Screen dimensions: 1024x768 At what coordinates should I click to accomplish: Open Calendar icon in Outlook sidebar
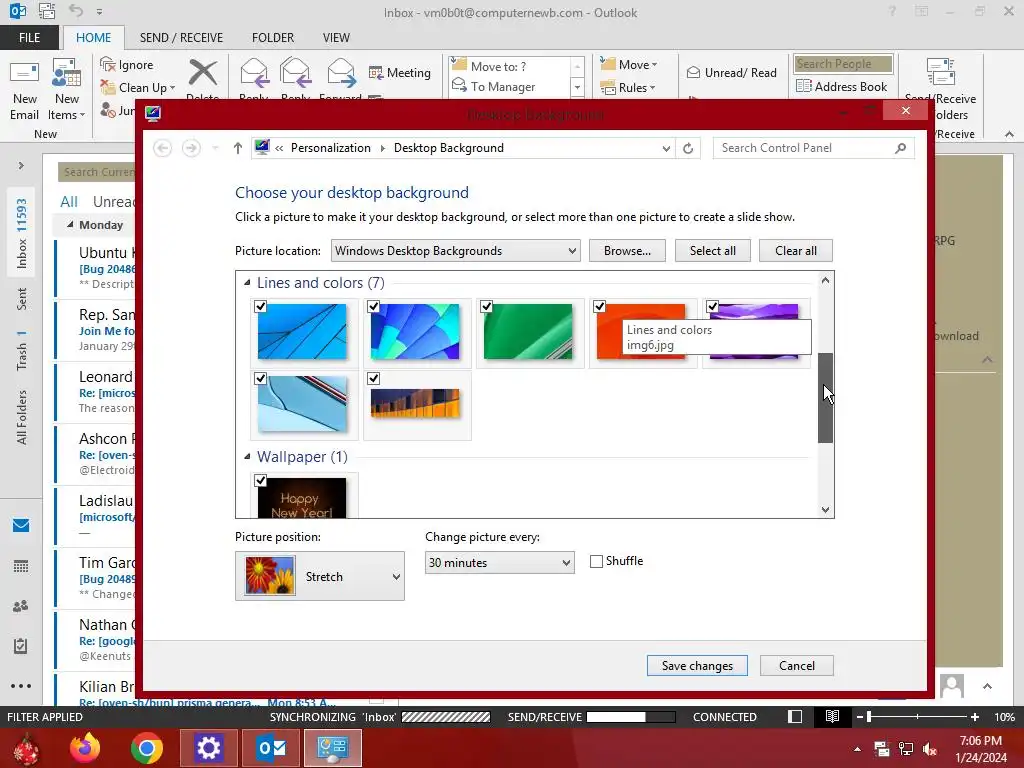click(21, 566)
